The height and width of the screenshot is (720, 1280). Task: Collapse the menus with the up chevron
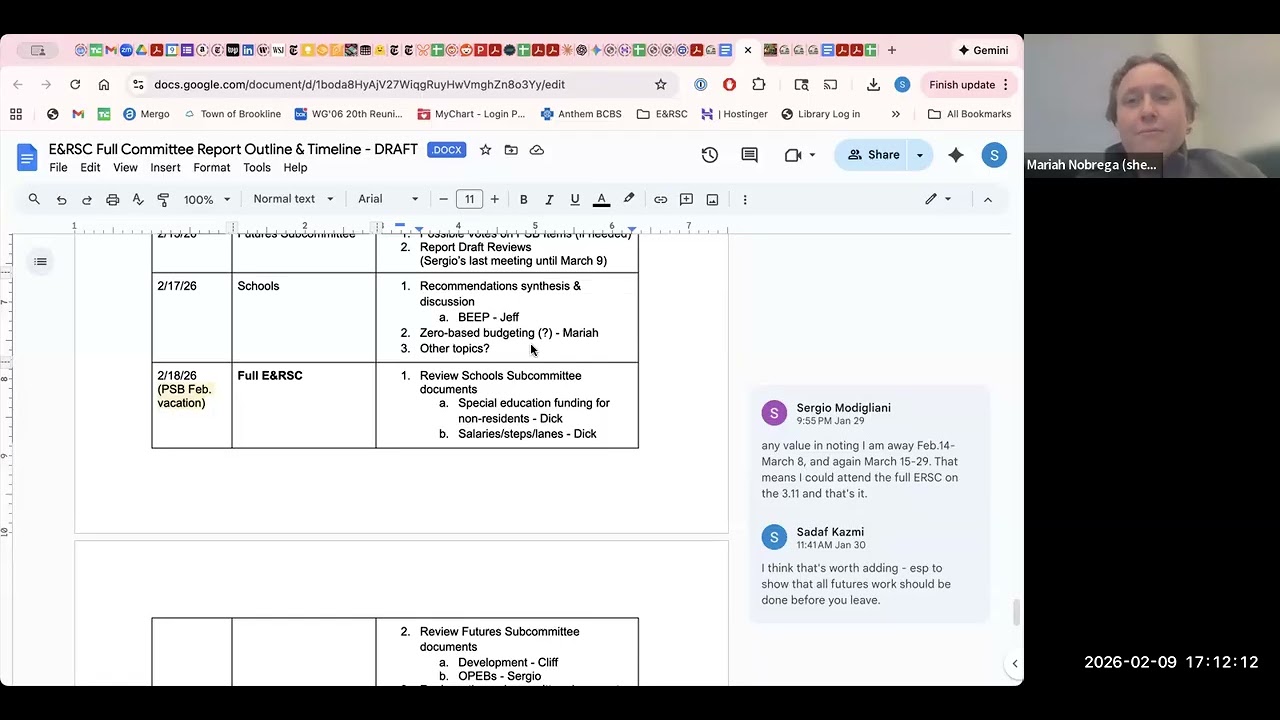coord(988,199)
